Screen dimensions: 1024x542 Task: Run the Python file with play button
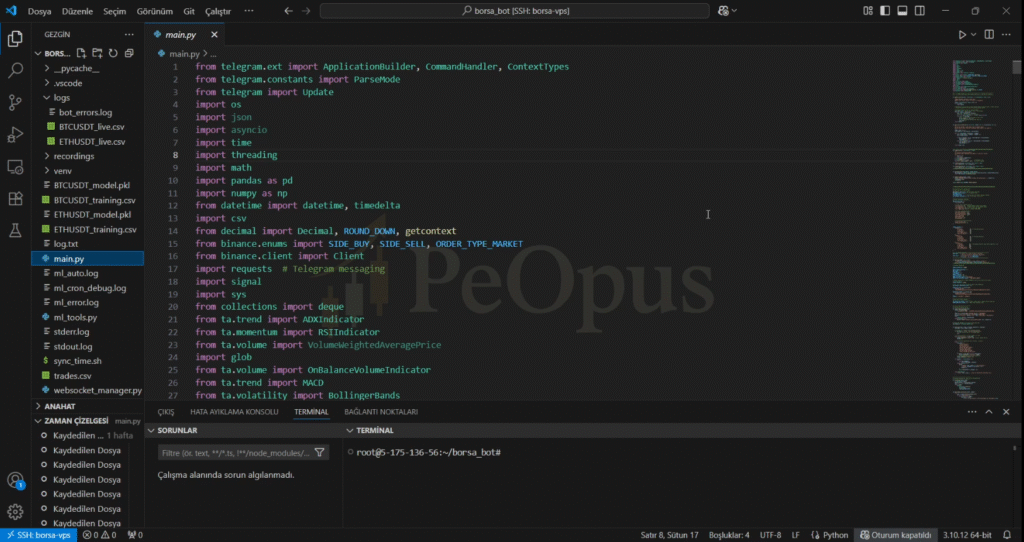click(x=962, y=35)
